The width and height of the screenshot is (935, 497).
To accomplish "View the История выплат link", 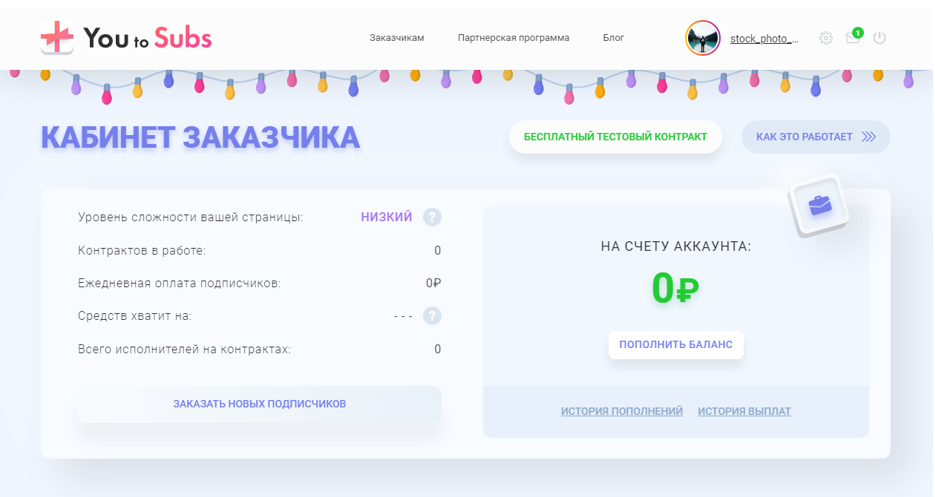I will 744,411.
